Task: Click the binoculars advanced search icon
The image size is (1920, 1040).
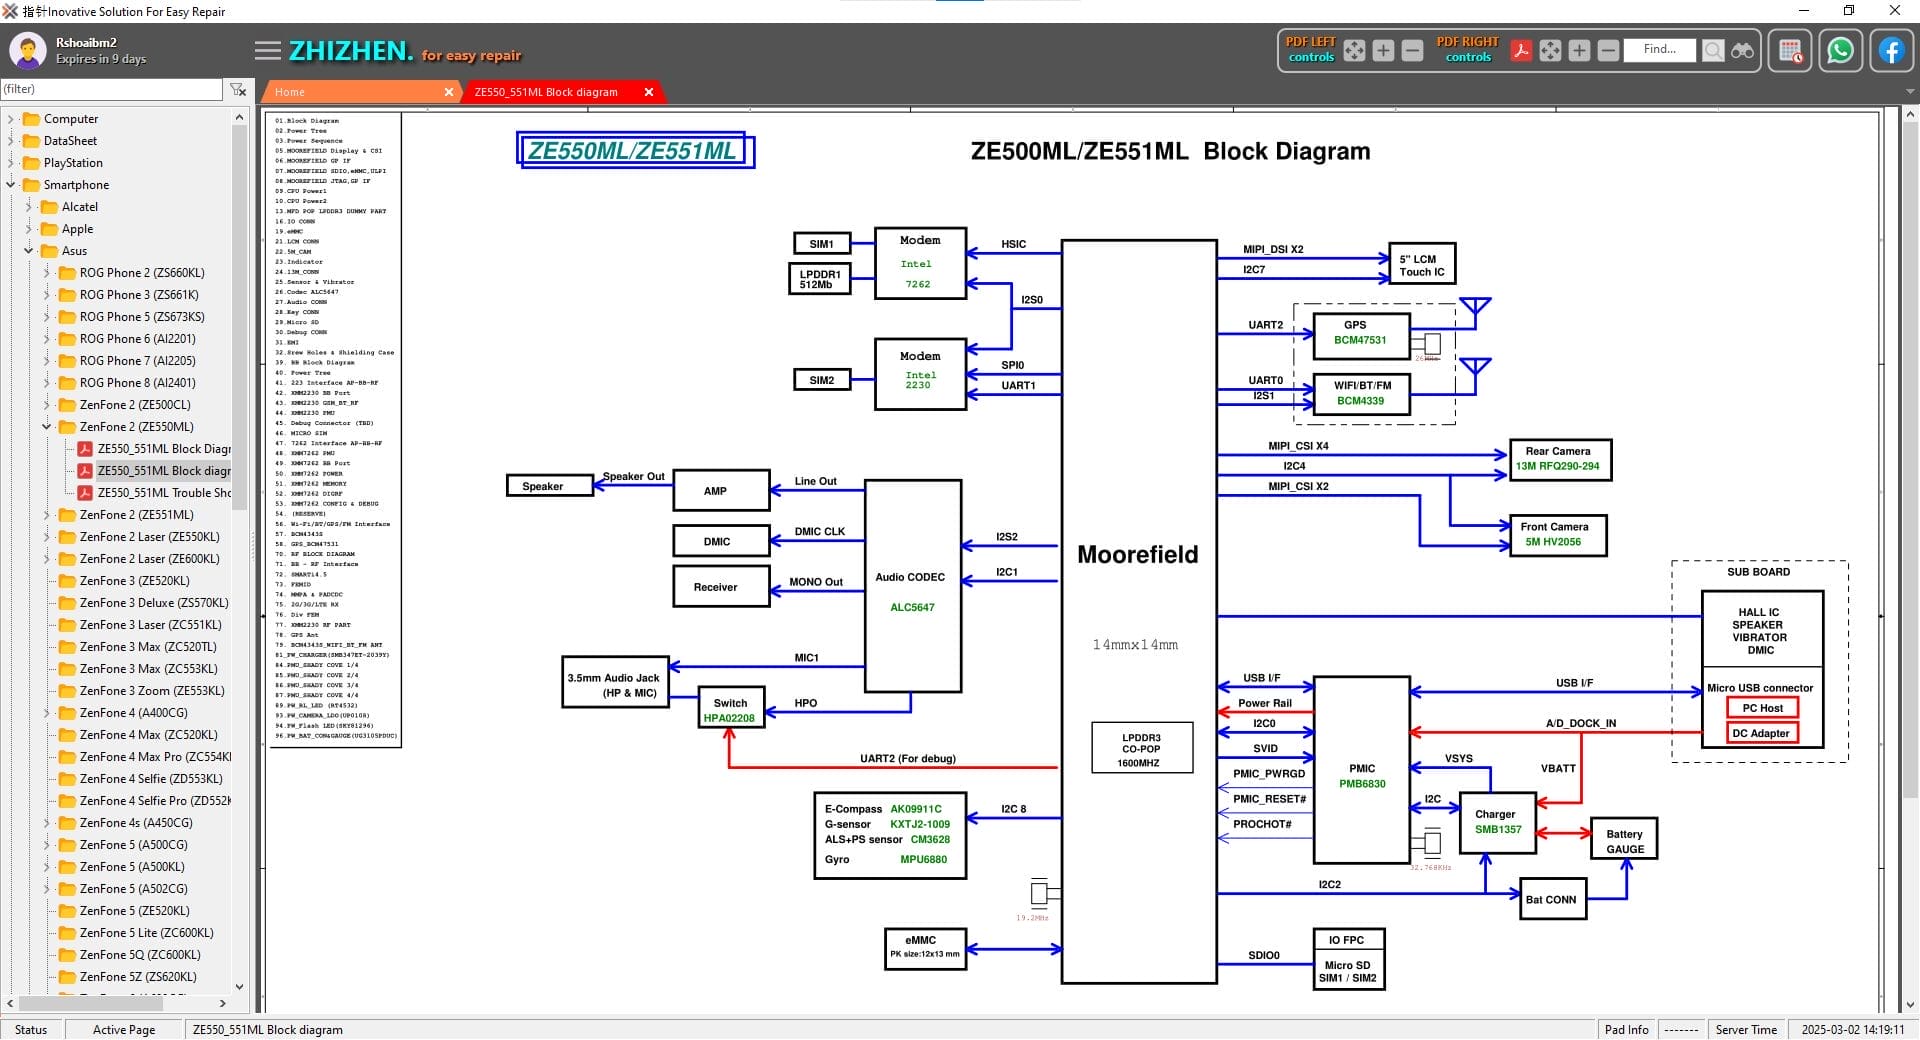Action: coord(1742,50)
